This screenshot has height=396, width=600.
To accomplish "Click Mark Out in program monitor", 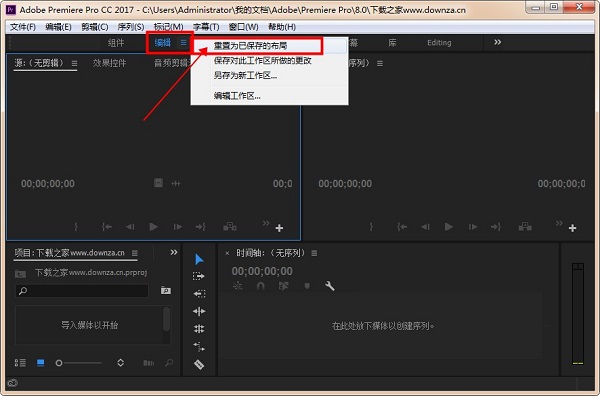I will tap(371, 227).
